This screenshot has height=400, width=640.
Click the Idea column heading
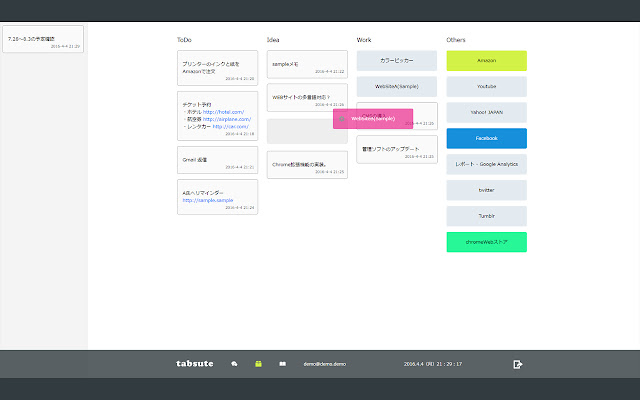point(273,40)
